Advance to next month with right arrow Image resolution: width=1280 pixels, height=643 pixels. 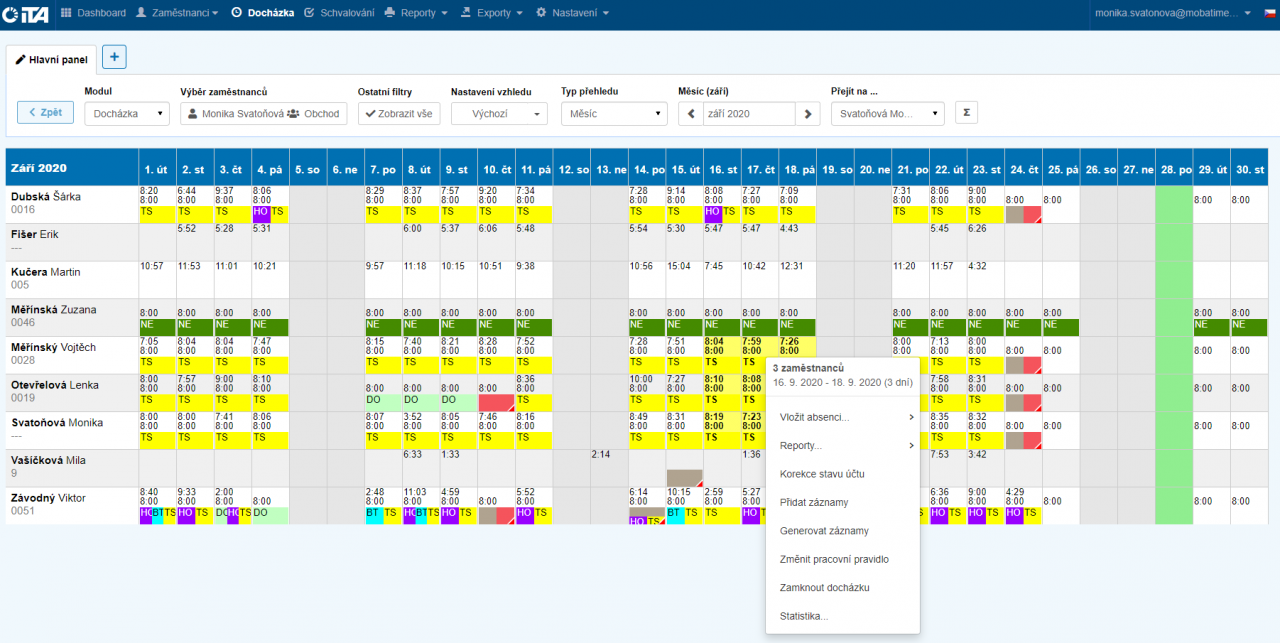pos(808,114)
